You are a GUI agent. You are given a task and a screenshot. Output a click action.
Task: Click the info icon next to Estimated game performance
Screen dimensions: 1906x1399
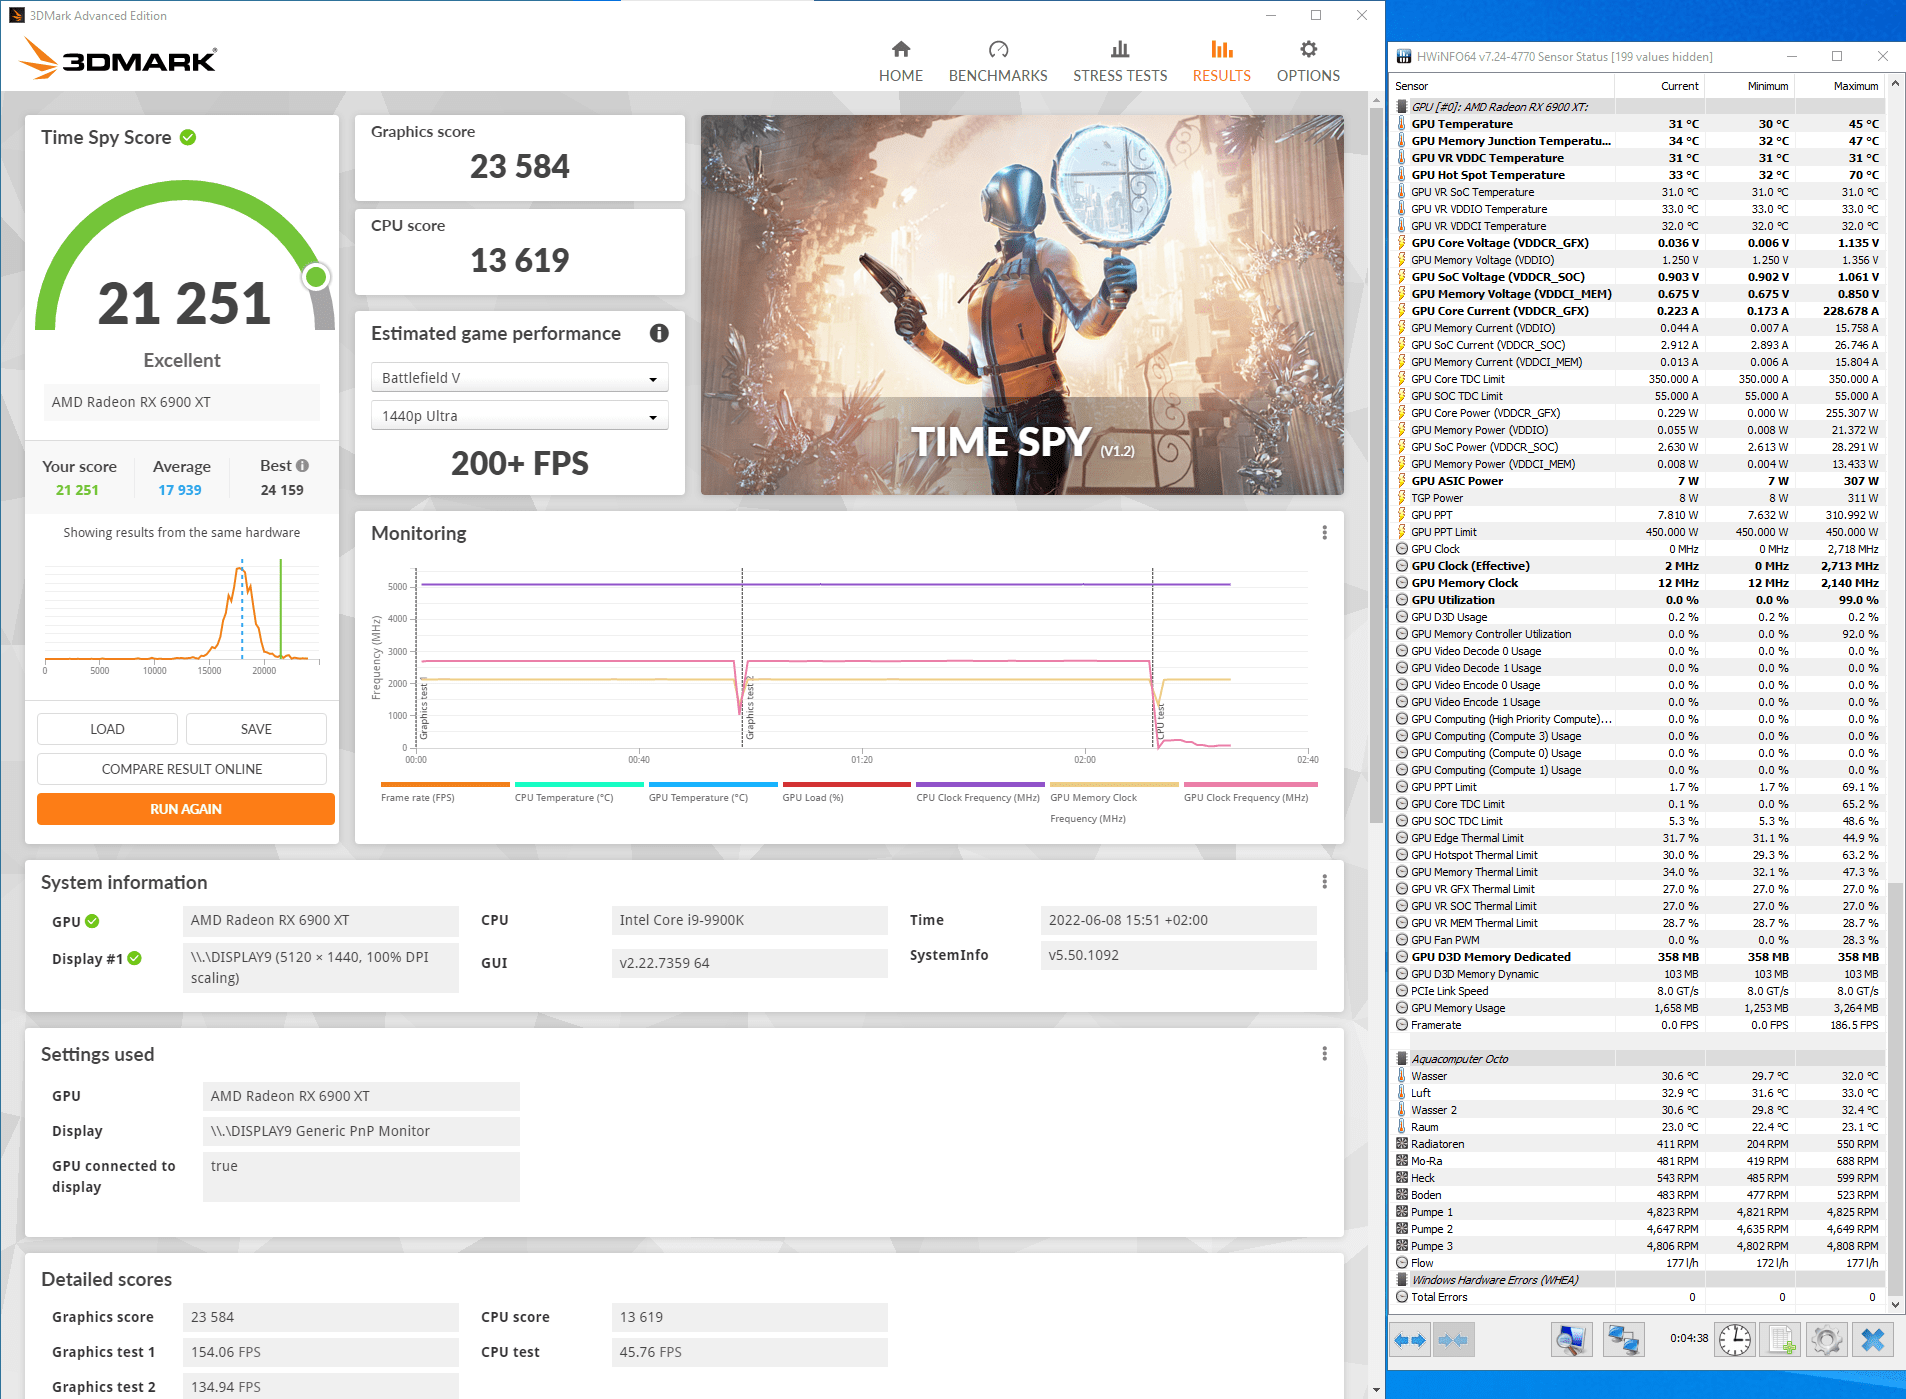point(659,333)
